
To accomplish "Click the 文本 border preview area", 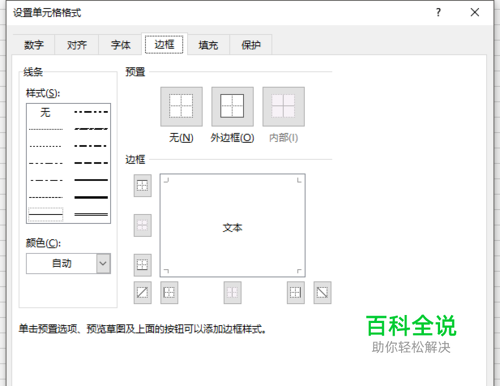I will [232, 225].
